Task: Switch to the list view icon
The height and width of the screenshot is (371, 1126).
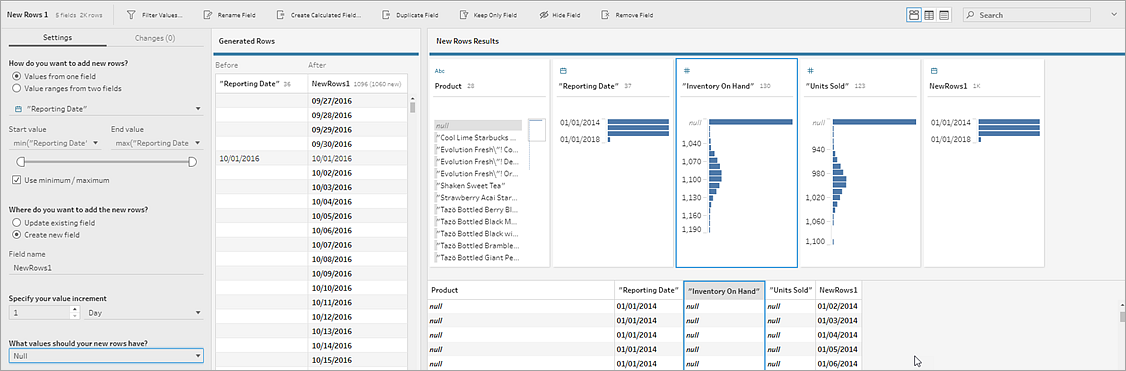Action: point(944,14)
